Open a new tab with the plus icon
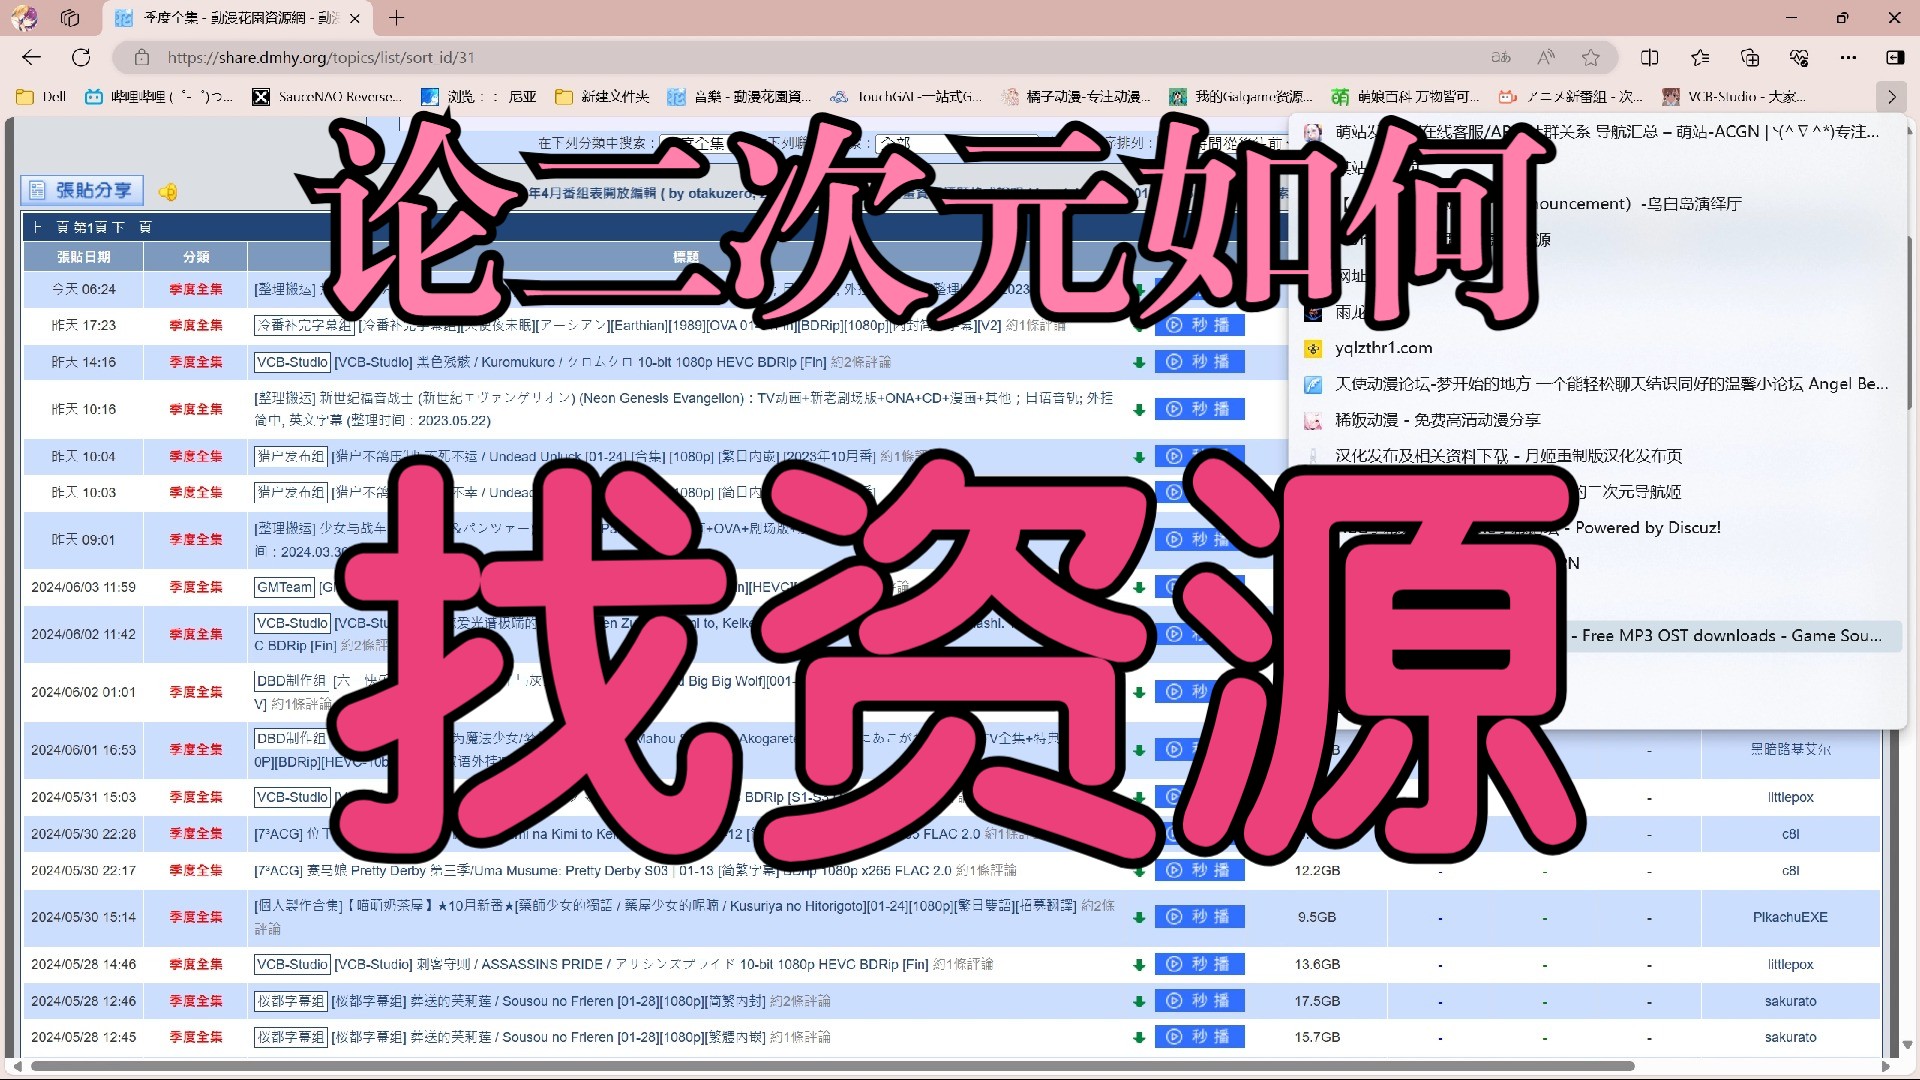This screenshot has width=1920, height=1080. point(396,18)
